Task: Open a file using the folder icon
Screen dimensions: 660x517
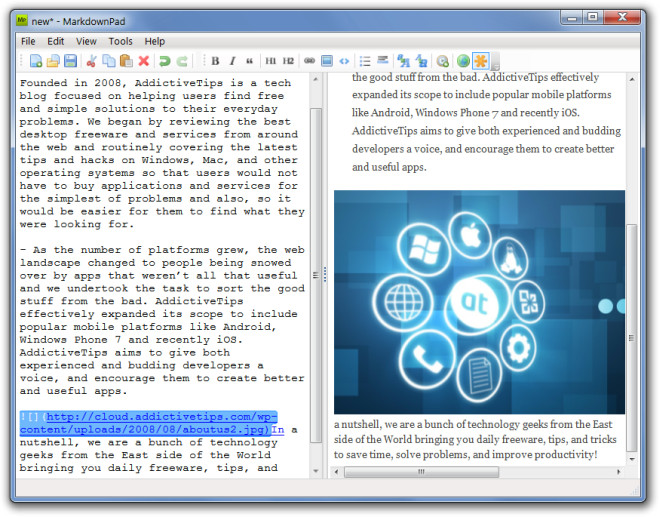Action: coord(53,61)
